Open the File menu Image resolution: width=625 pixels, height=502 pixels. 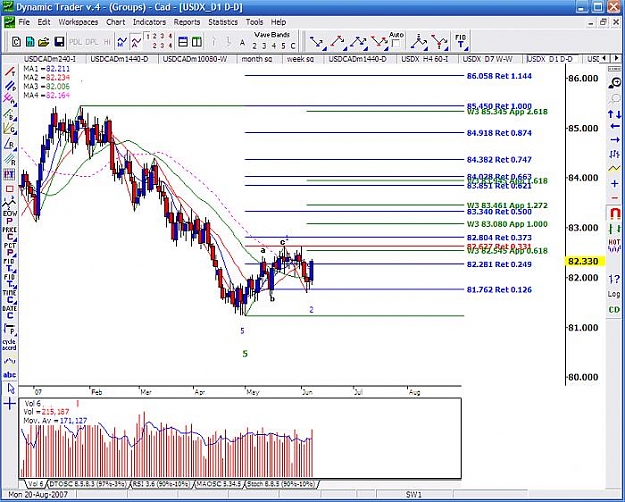[x=24, y=22]
